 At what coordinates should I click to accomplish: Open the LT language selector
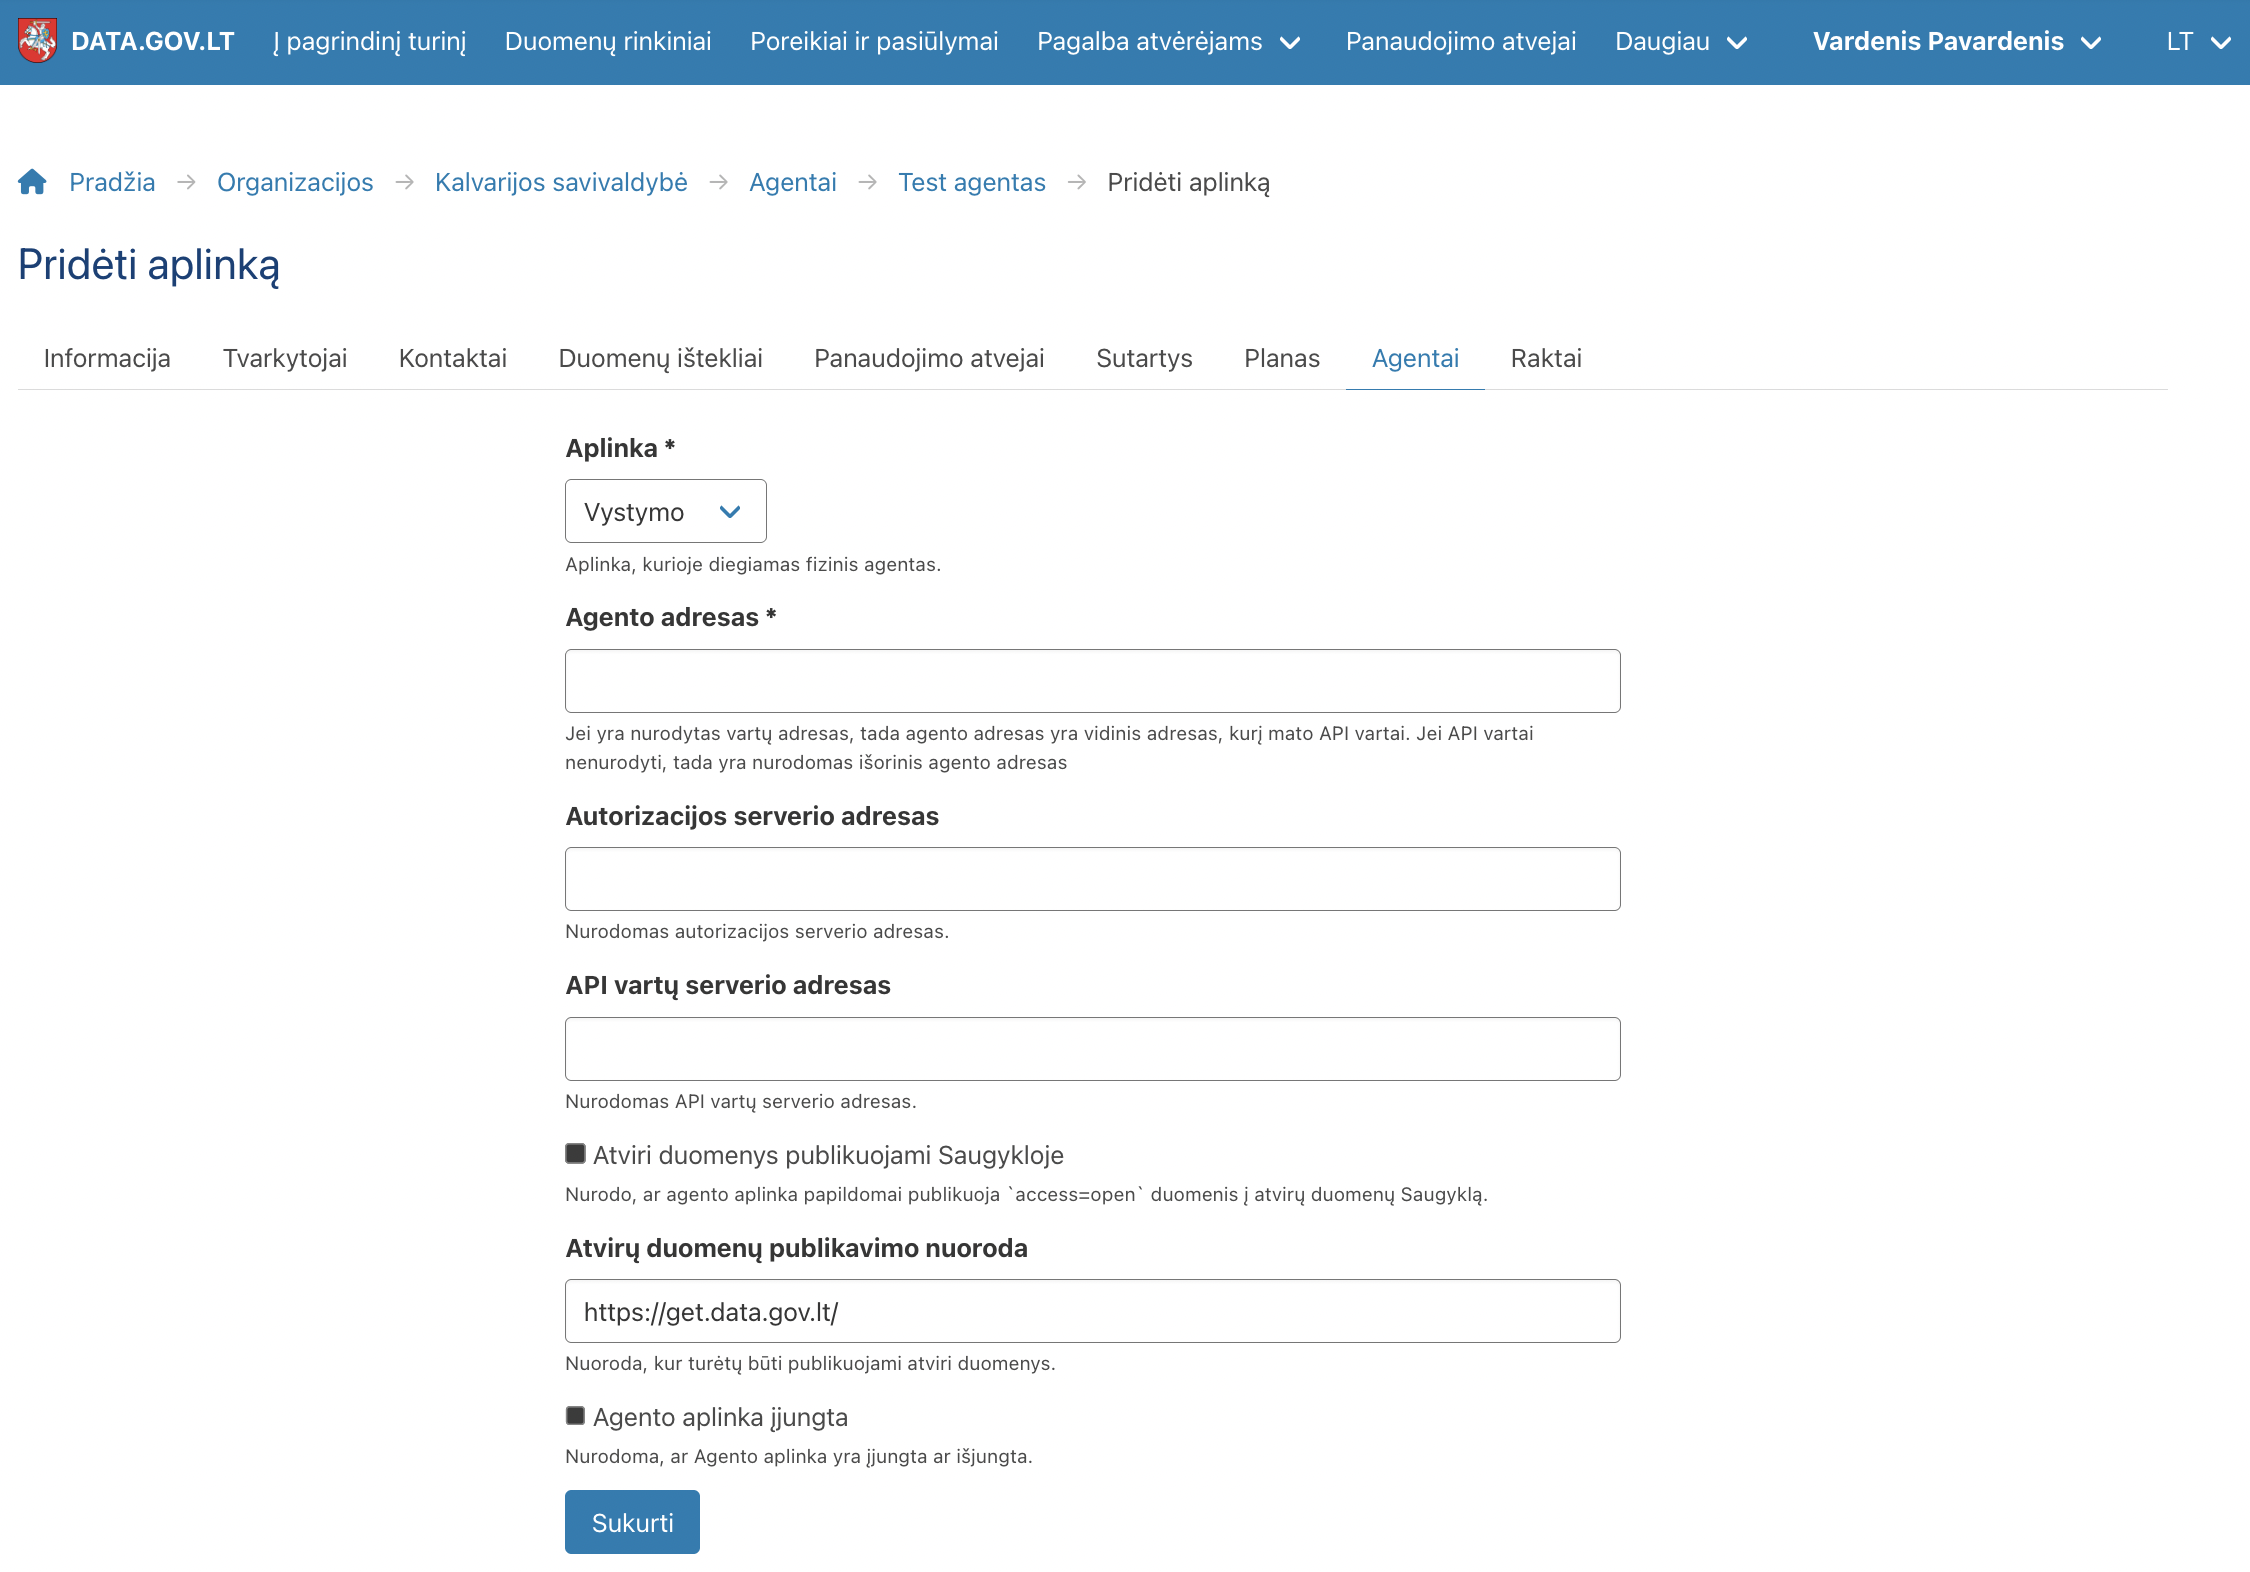coord(2198,41)
